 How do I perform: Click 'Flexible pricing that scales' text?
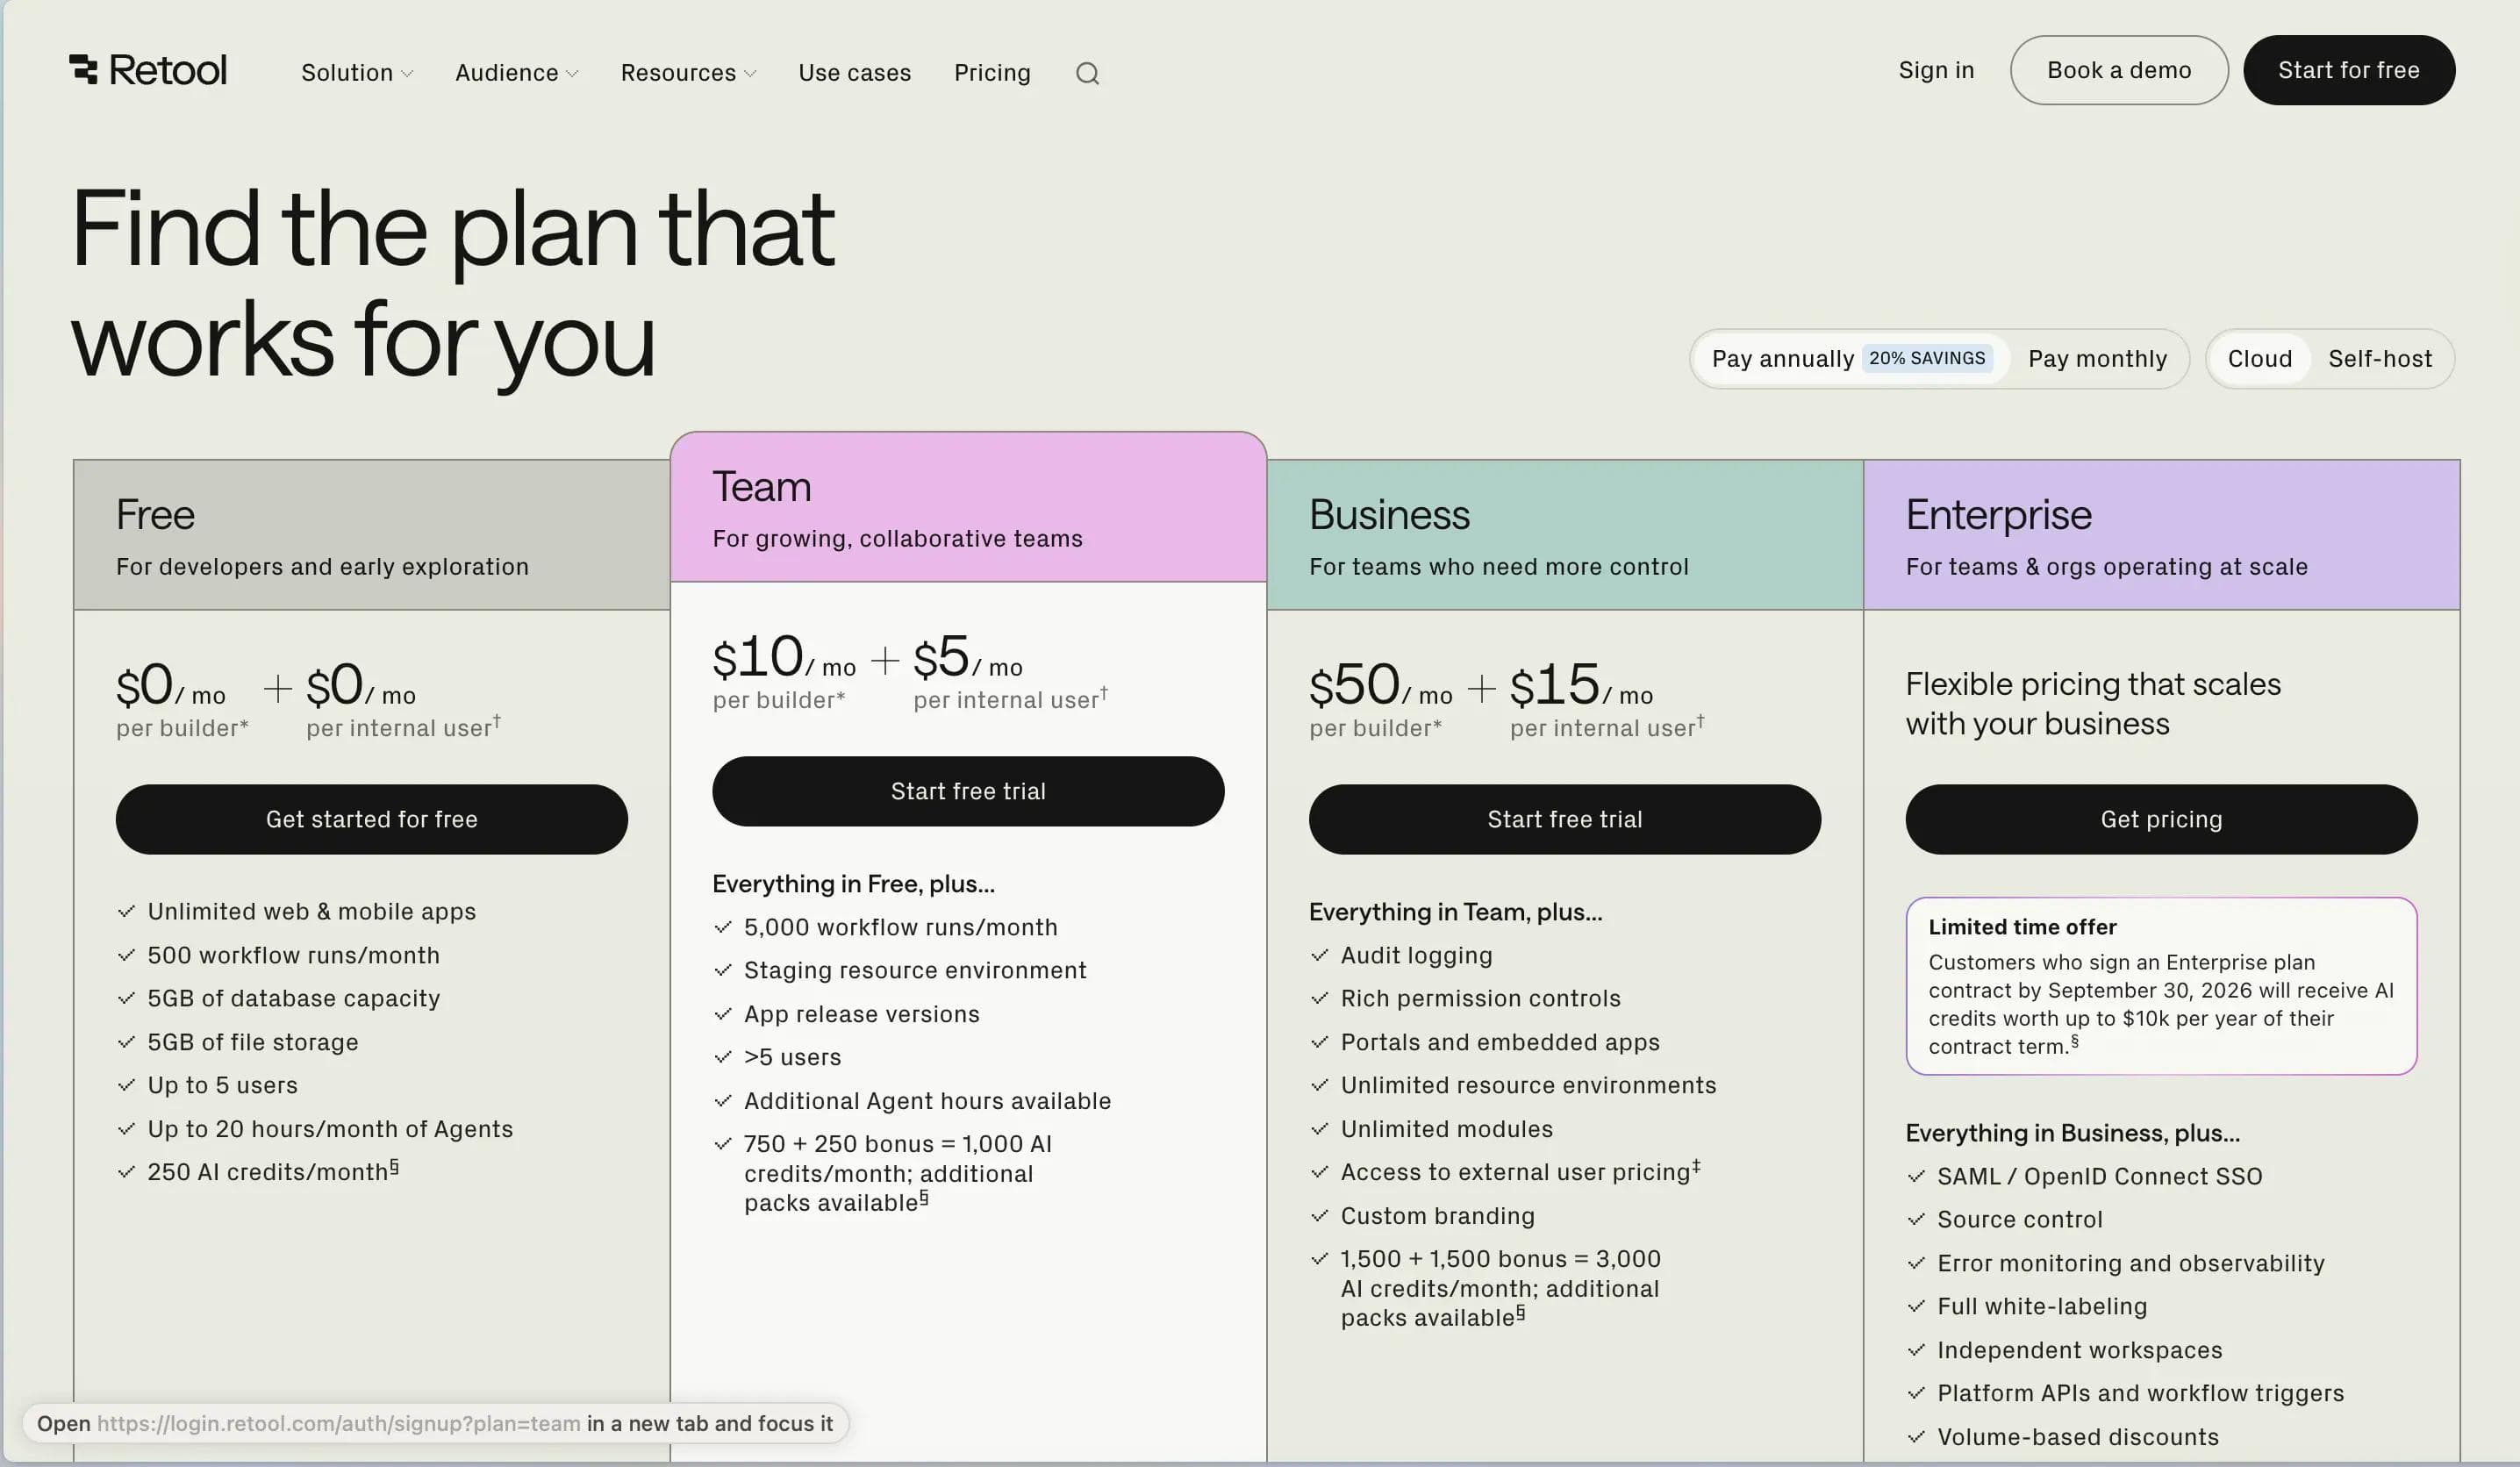point(2092,684)
